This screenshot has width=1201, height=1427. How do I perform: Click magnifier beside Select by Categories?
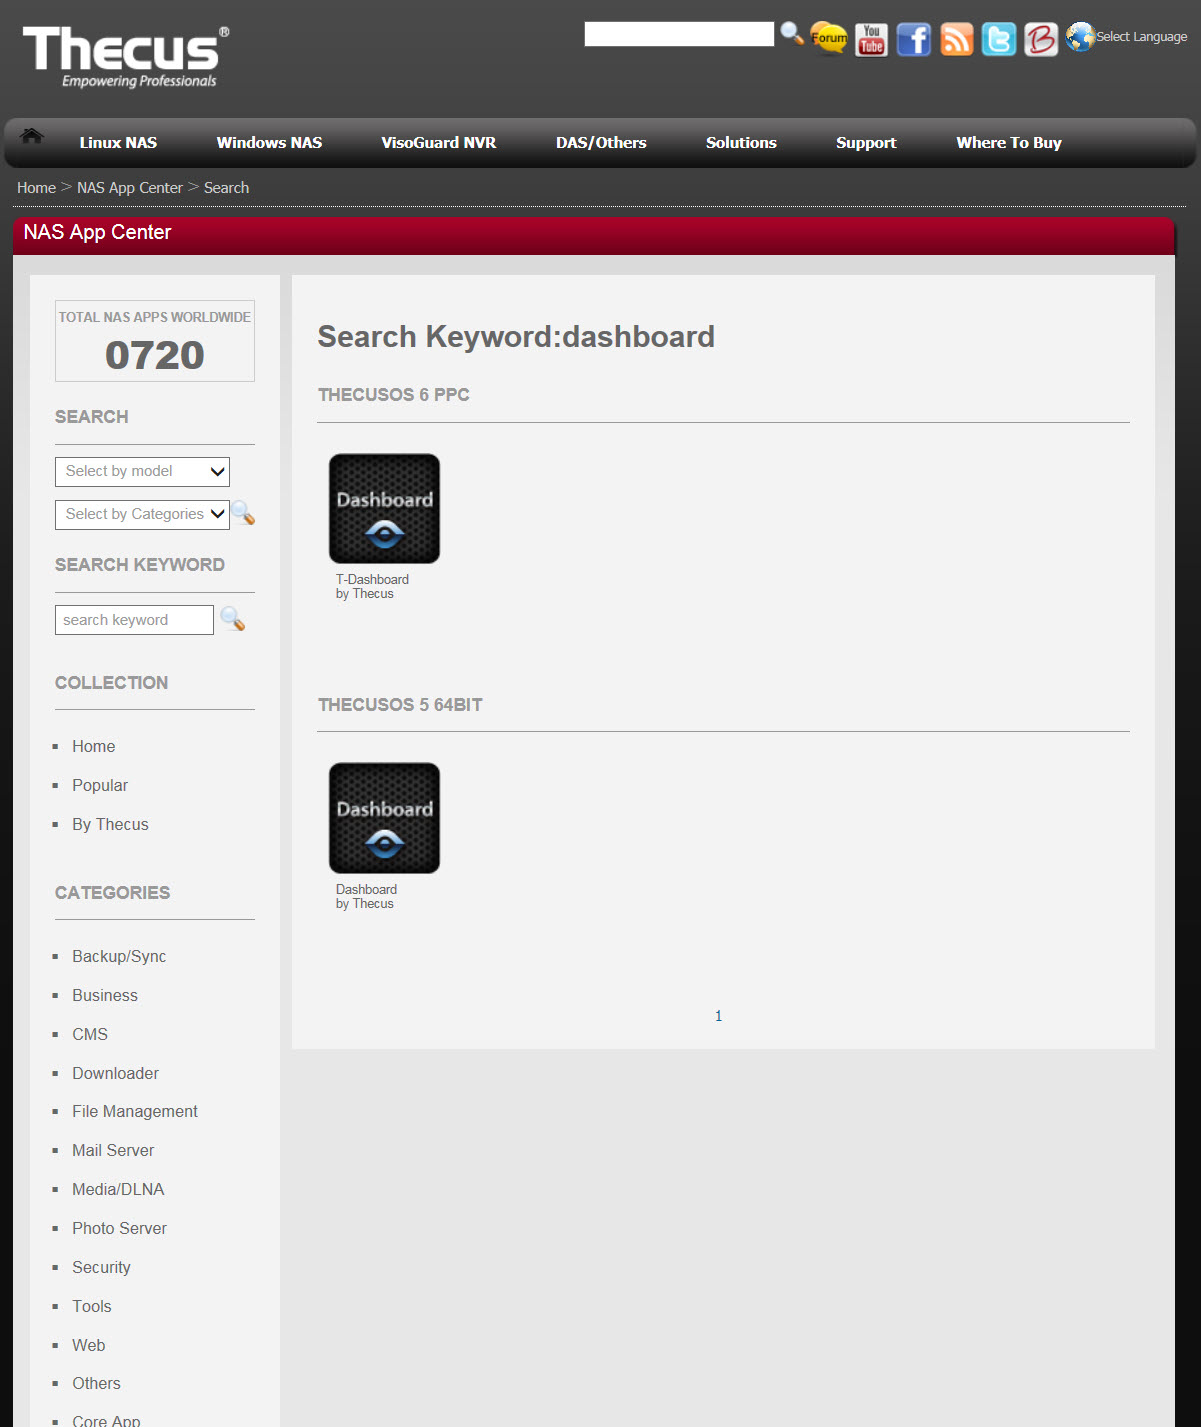pos(243,514)
